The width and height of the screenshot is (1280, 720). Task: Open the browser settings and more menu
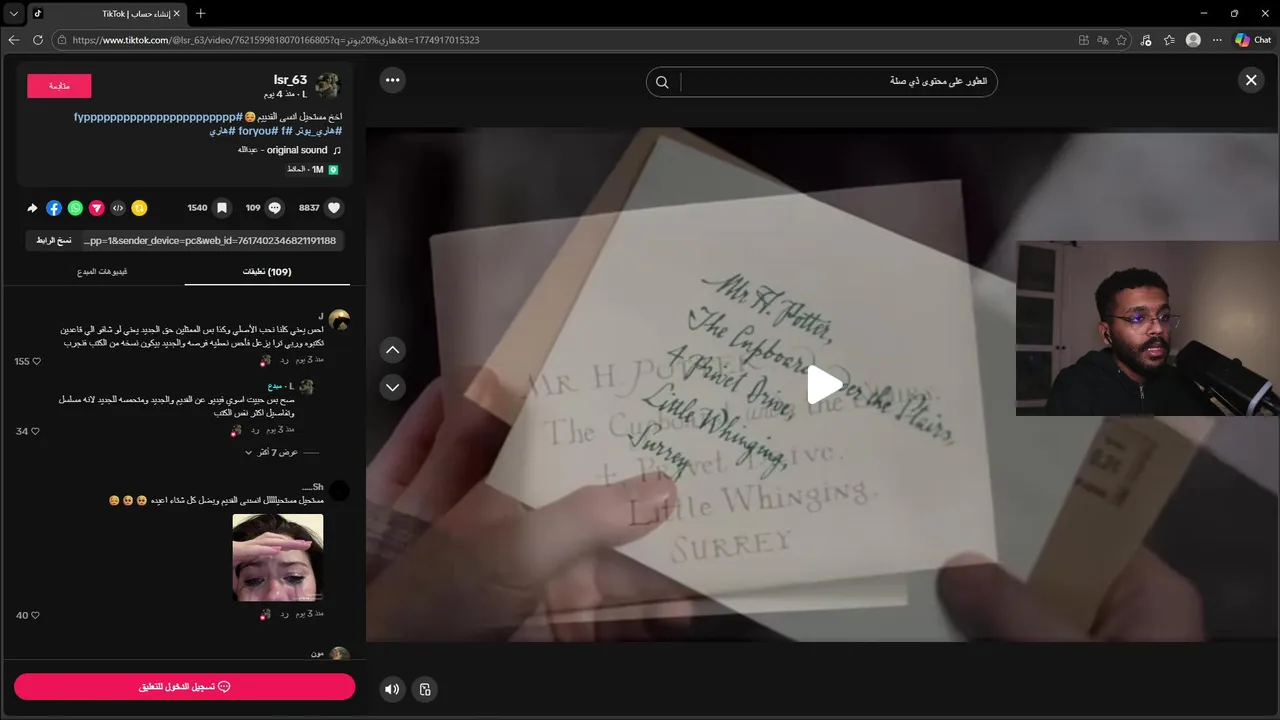(x=1217, y=40)
